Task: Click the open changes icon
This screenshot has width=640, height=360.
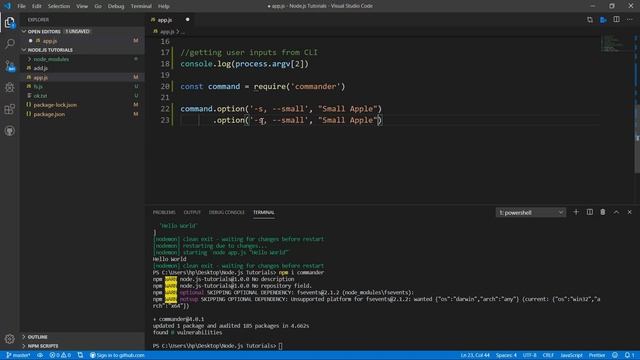Action: pos(590,20)
